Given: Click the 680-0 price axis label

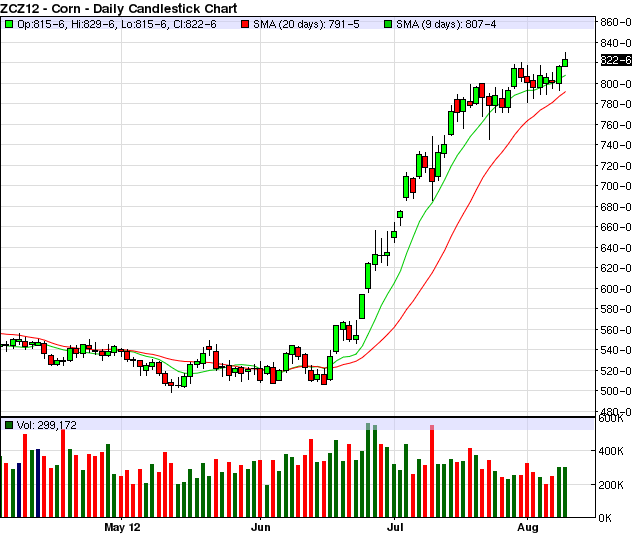Looking at the screenshot, I should (x=616, y=207).
